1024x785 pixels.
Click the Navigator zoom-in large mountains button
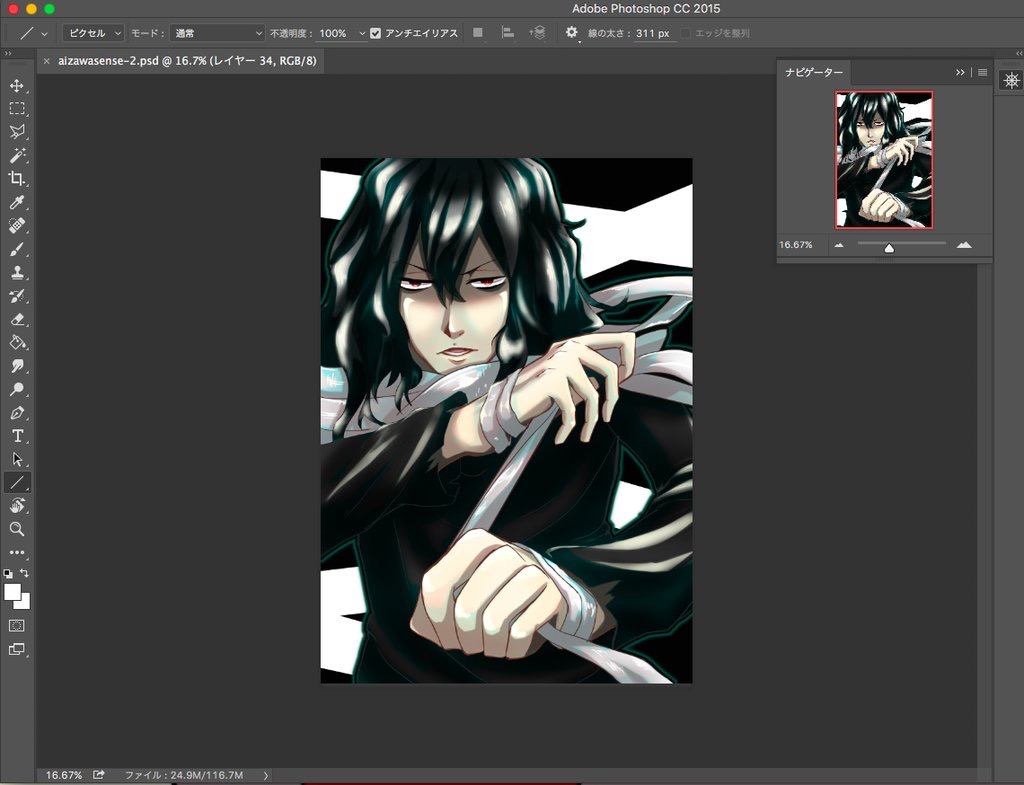pyautogui.click(x=964, y=244)
